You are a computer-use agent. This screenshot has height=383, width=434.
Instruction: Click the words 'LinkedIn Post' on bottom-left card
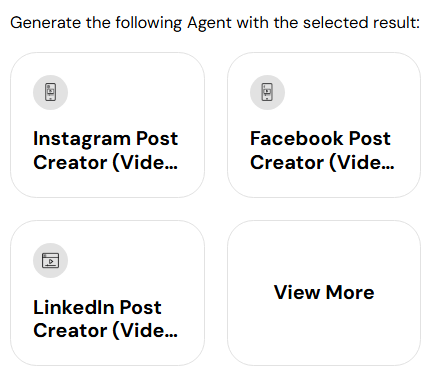pos(97,307)
